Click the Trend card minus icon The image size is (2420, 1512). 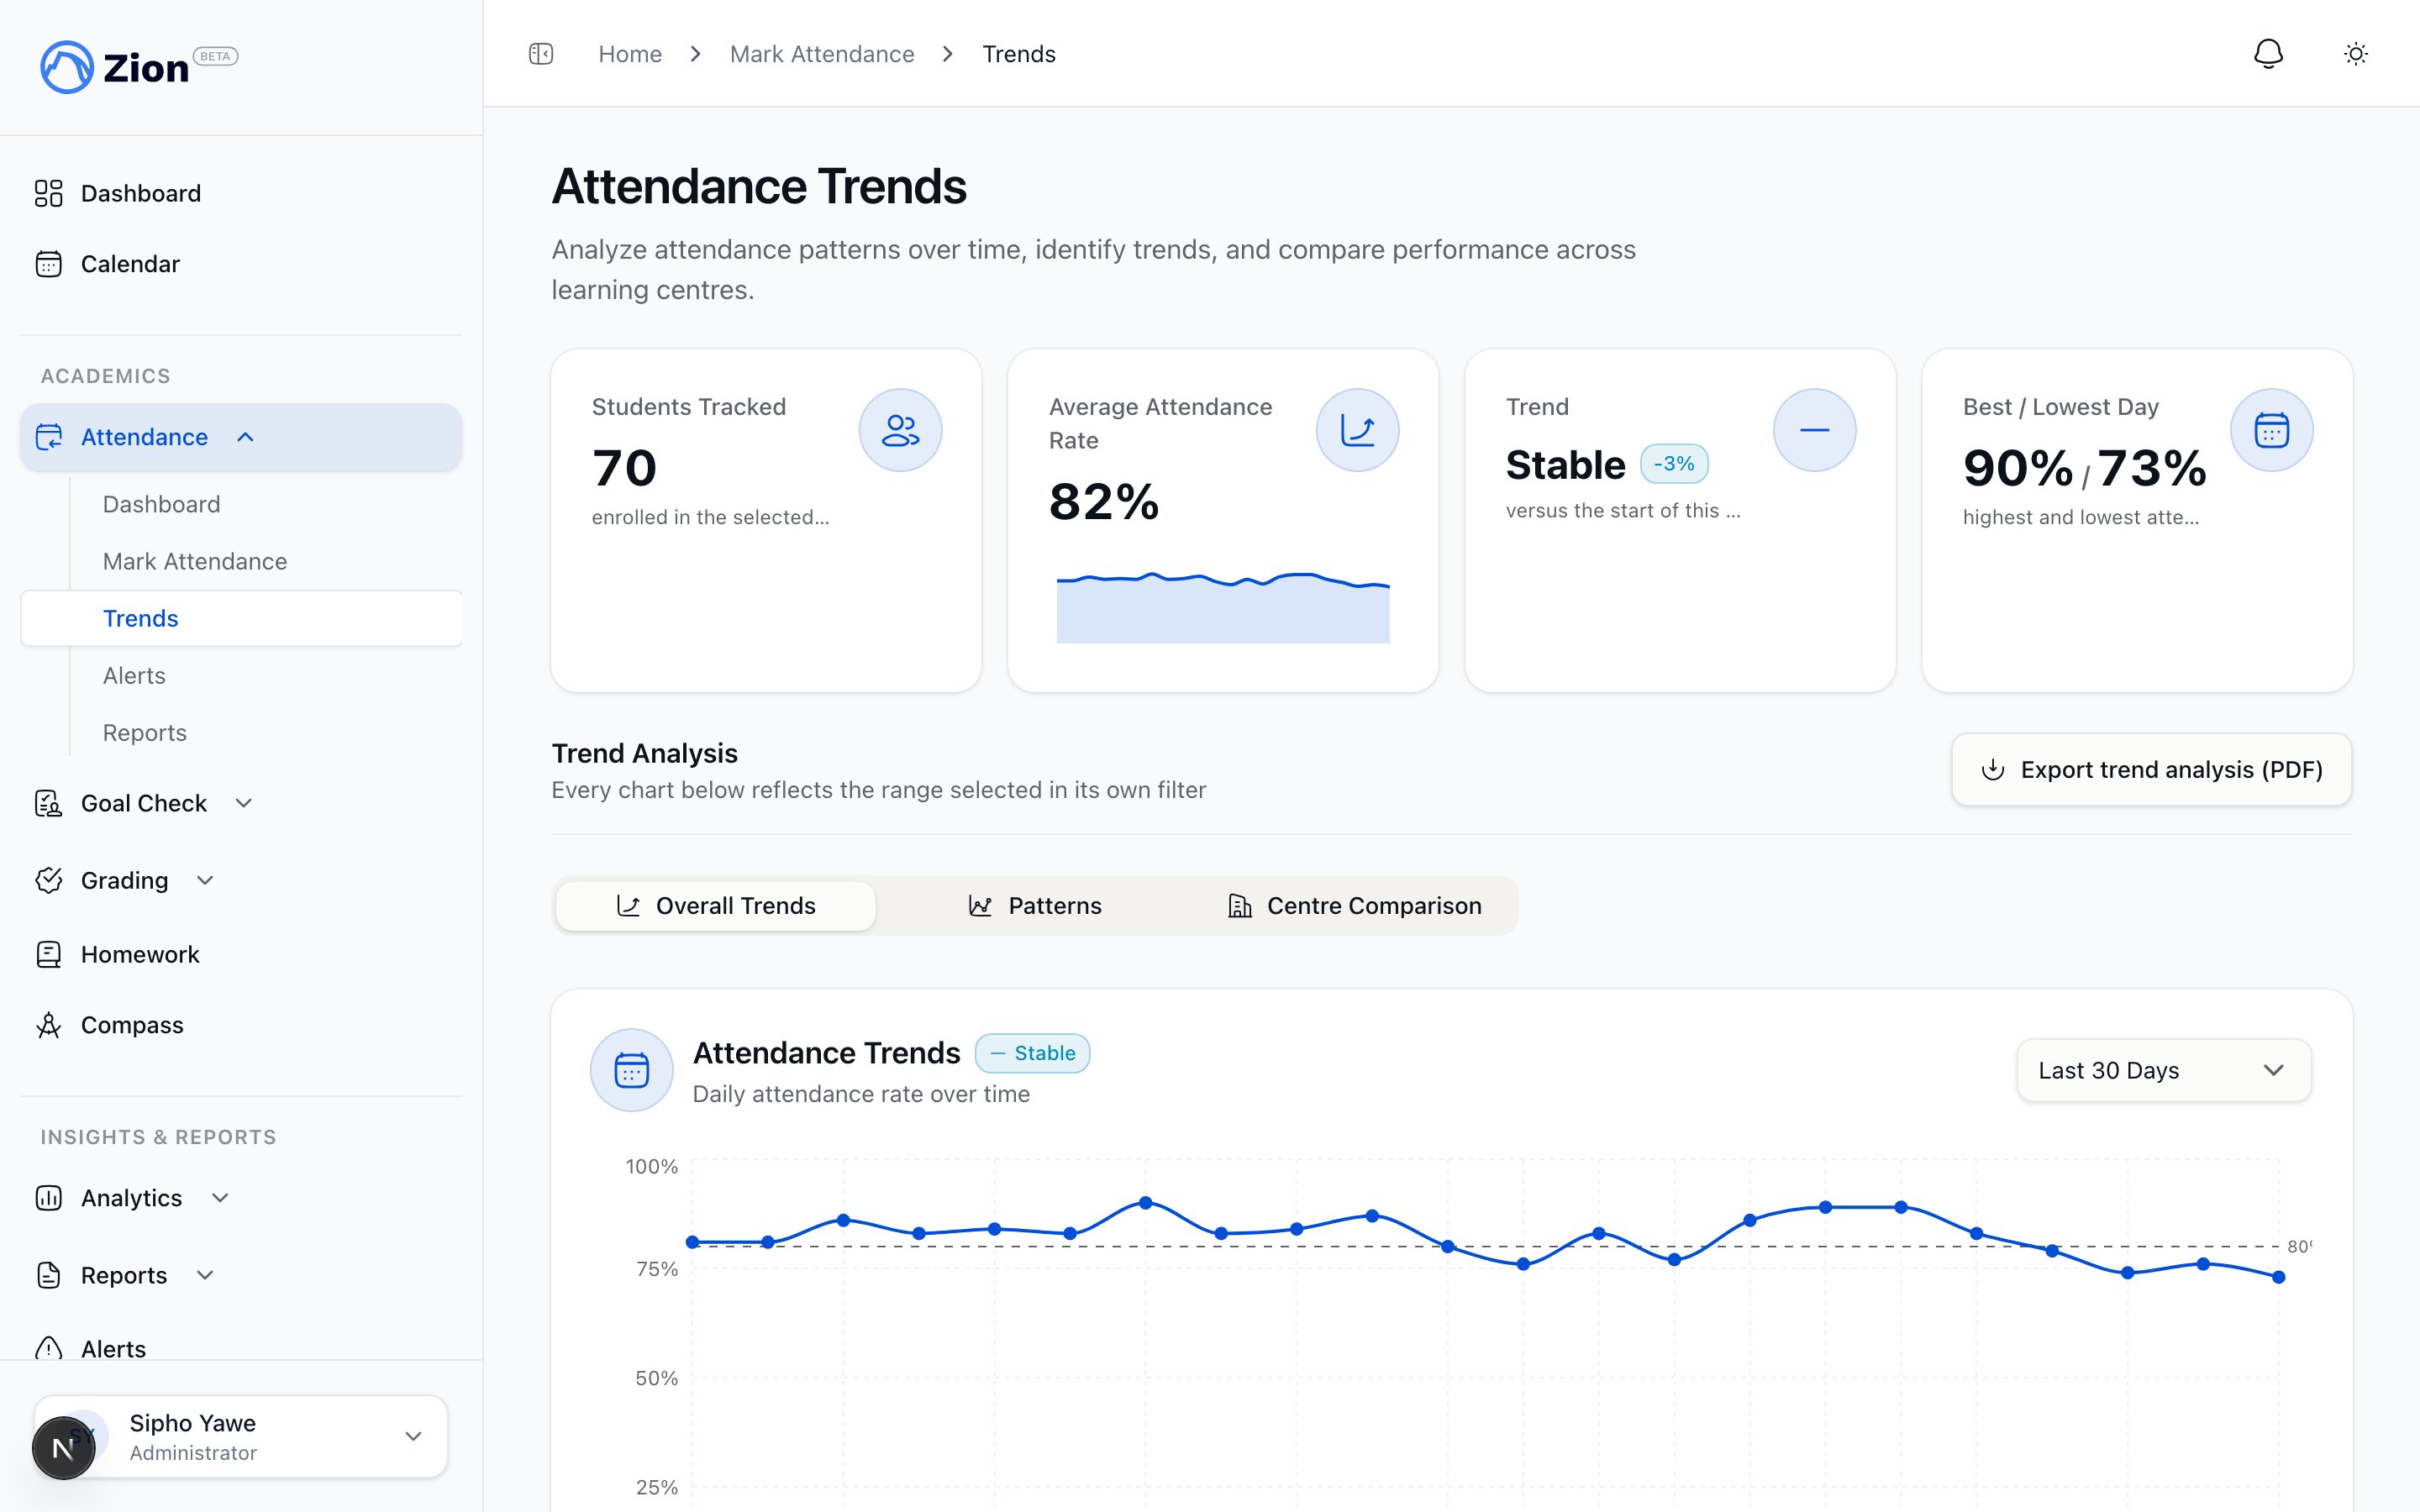pyautogui.click(x=1814, y=430)
